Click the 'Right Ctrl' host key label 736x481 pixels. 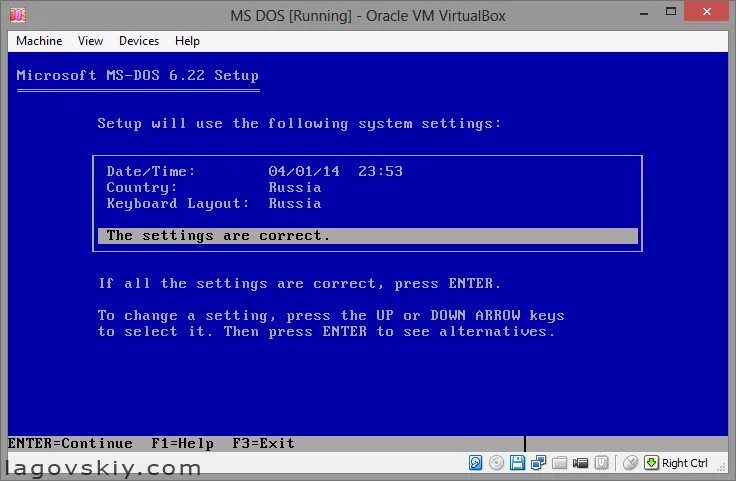[x=684, y=463]
